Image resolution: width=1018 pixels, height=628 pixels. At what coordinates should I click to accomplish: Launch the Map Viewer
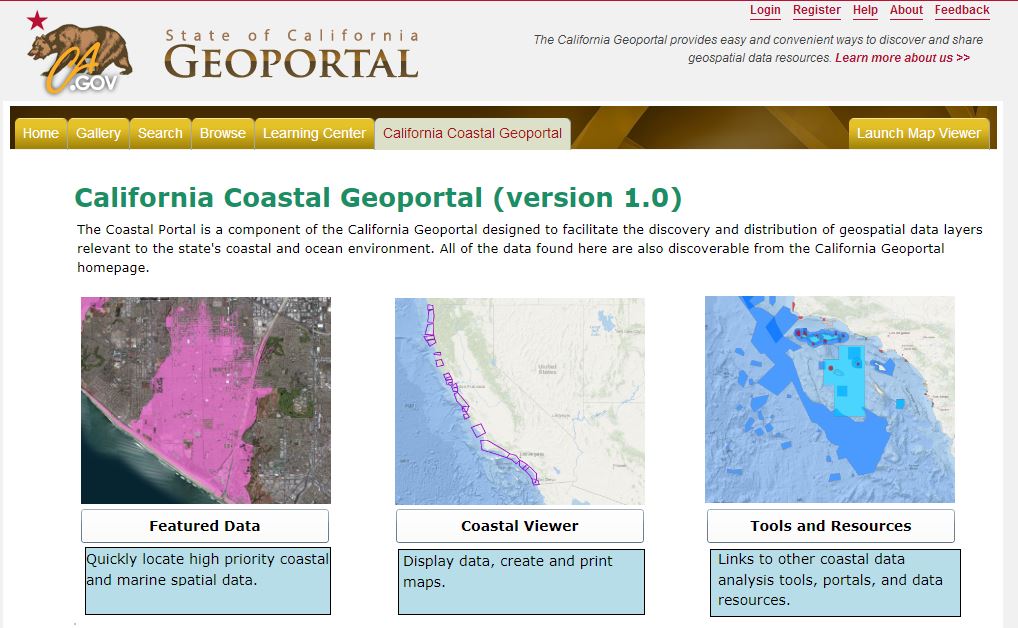(919, 133)
